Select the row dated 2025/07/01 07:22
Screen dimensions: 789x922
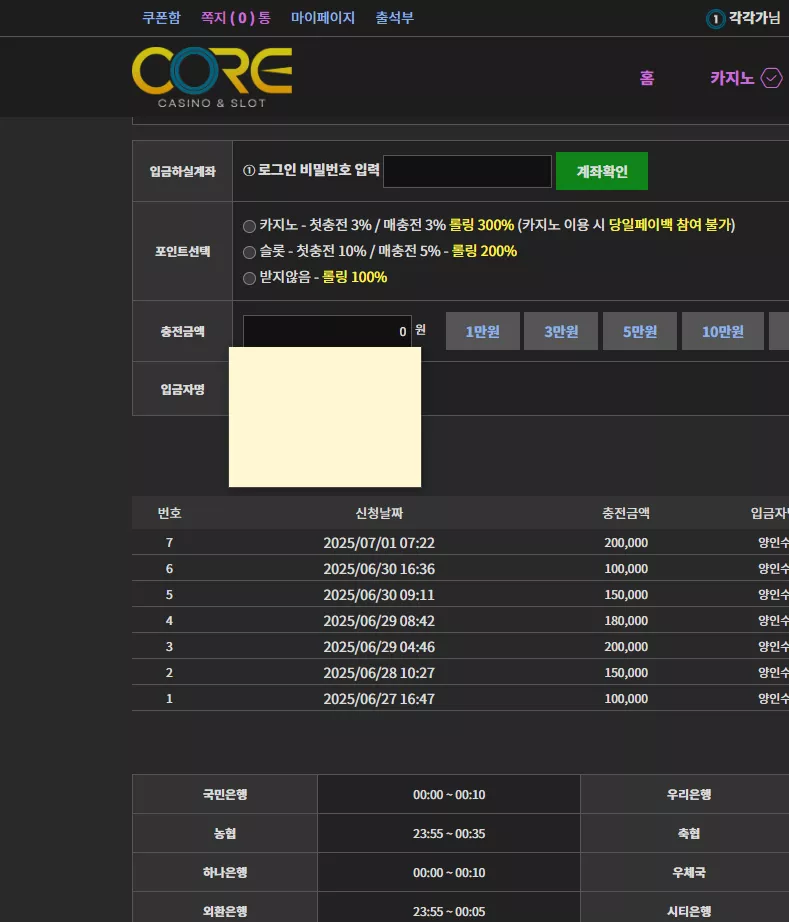tap(460, 542)
